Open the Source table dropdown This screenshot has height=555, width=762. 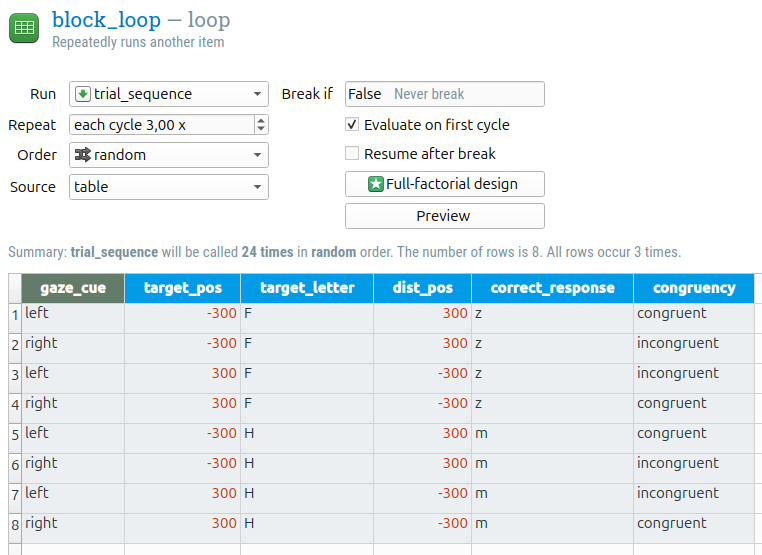pos(169,187)
